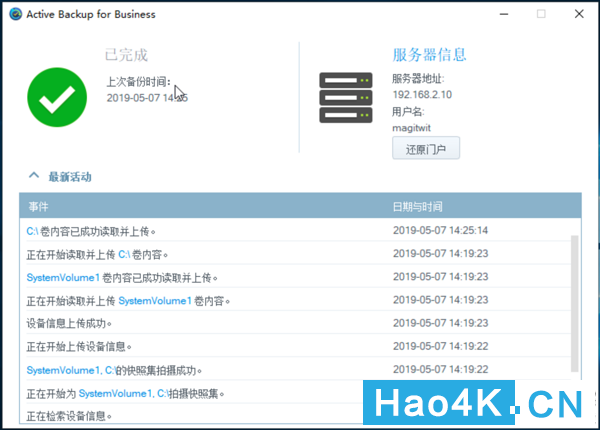Click the 事件 column header

(x=38, y=207)
